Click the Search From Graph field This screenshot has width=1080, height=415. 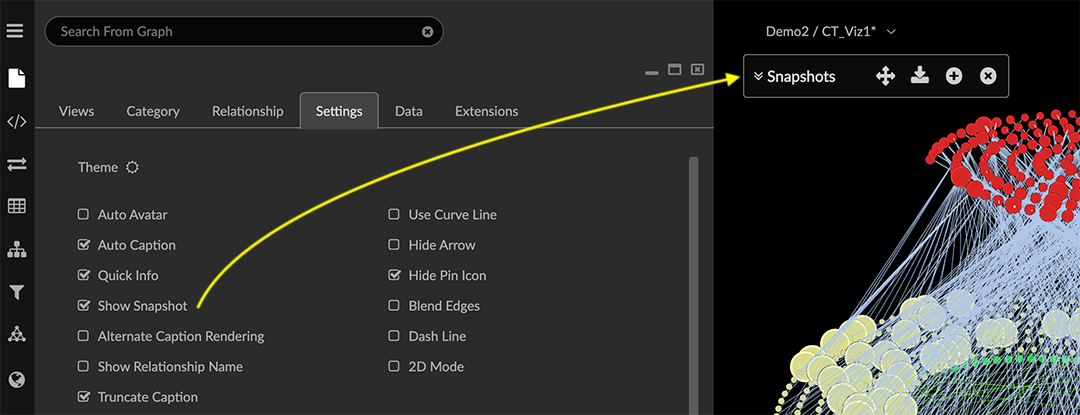click(x=235, y=32)
